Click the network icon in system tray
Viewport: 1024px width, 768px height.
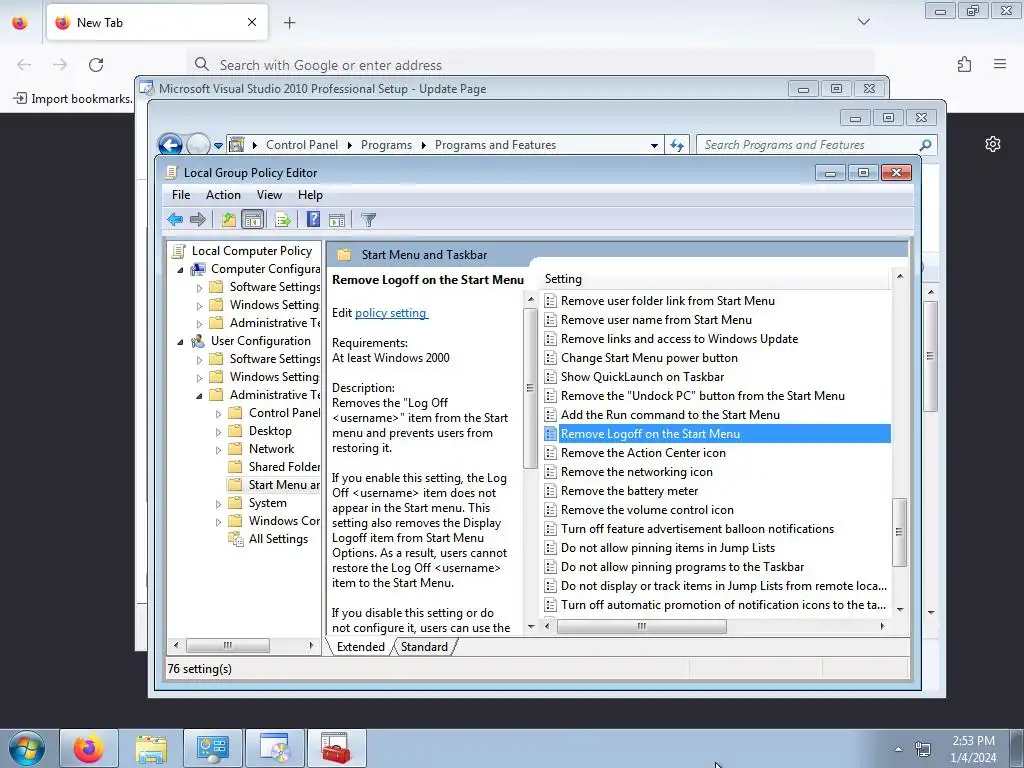(923, 749)
